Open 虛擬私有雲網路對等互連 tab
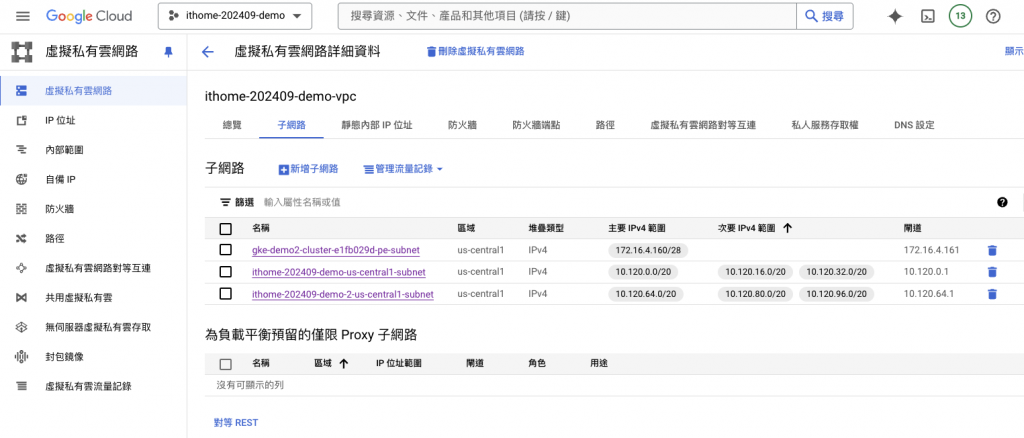This screenshot has width=1024, height=438. 703,125
